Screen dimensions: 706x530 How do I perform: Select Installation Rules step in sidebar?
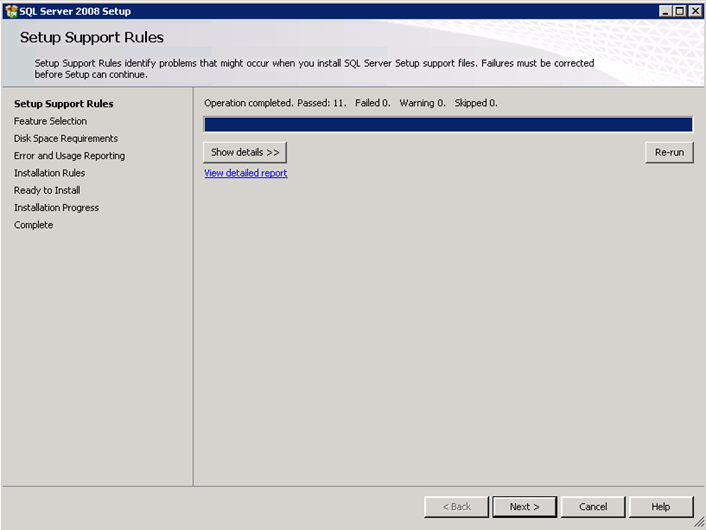coord(50,173)
